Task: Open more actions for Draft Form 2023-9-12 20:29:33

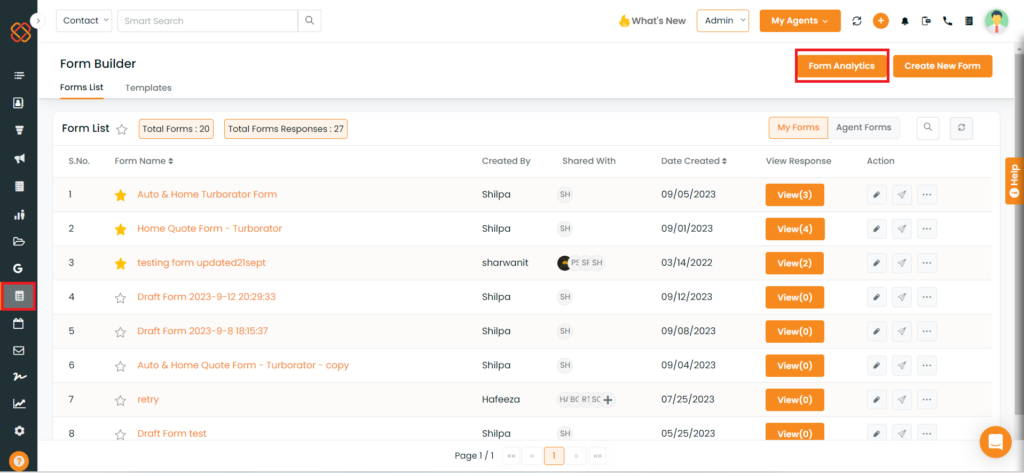Action: click(x=927, y=297)
